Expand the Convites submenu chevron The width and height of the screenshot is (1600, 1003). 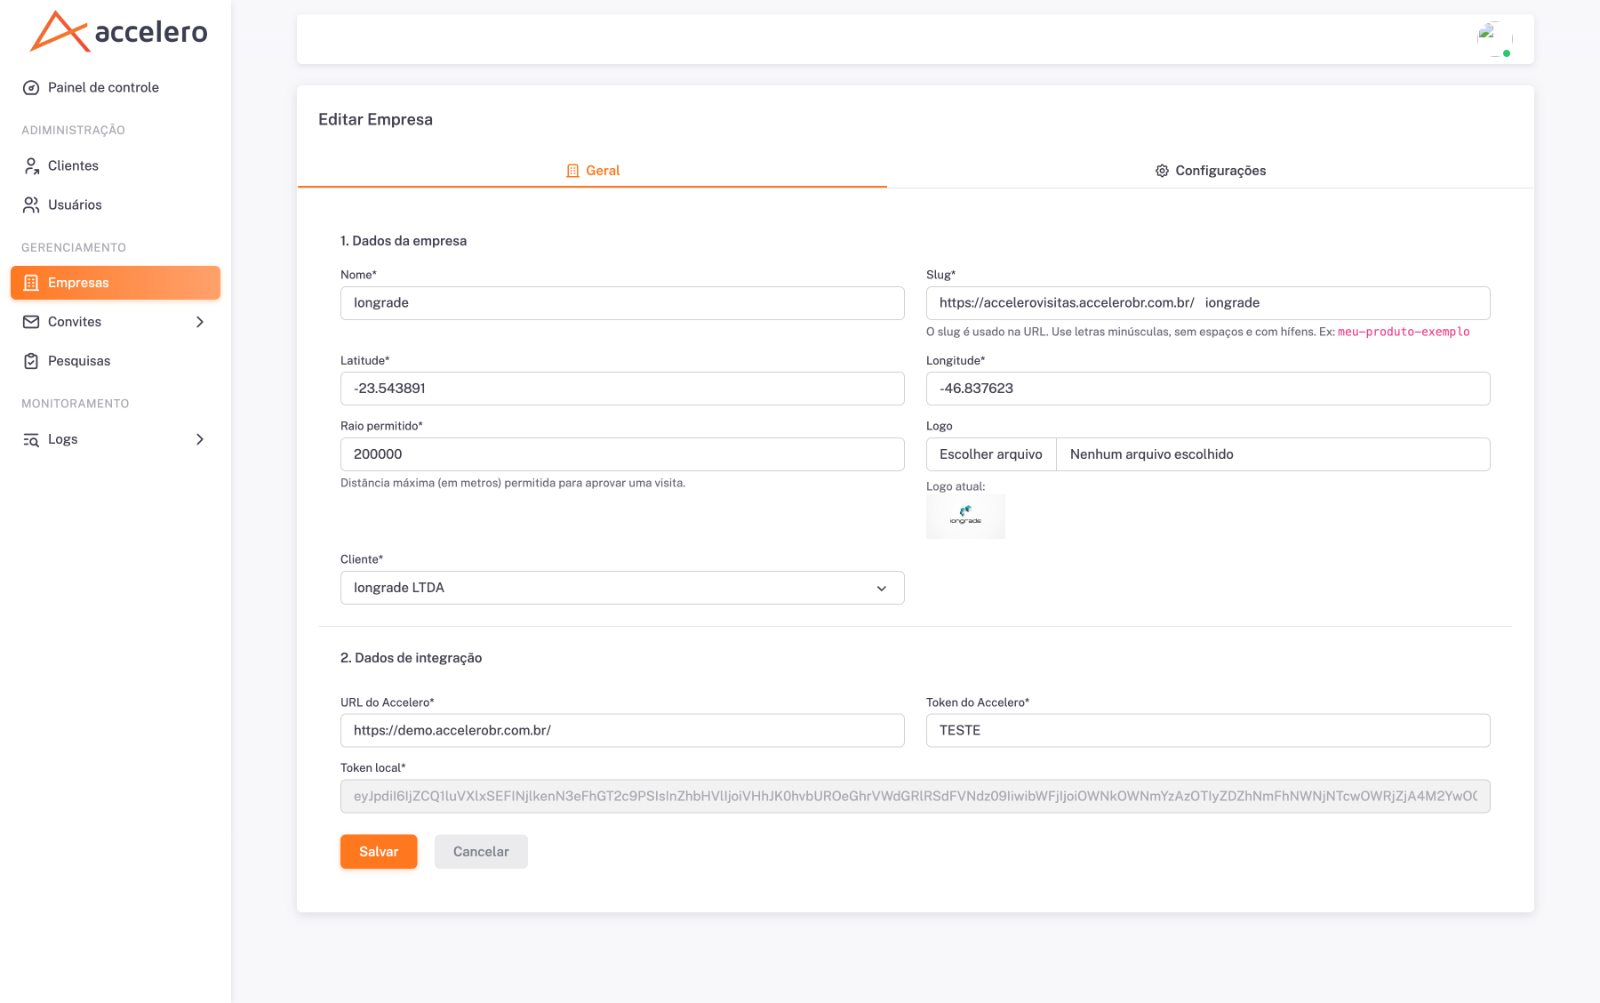pyautogui.click(x=200, y=322)
